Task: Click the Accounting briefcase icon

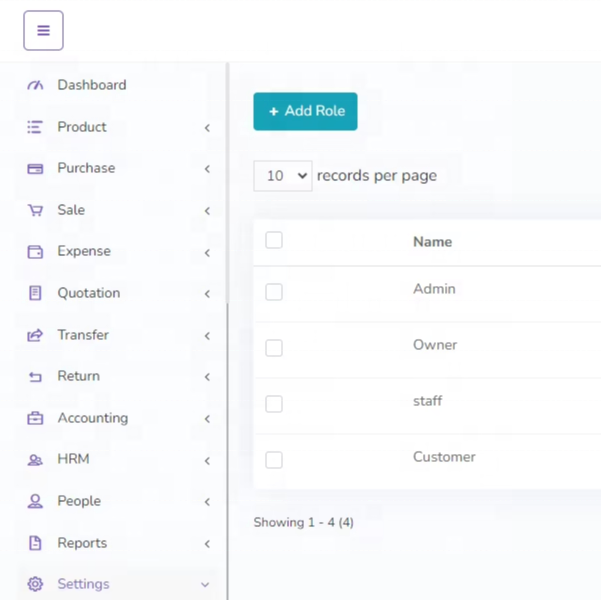Action: pyautogui.click(x=35, y=419)
